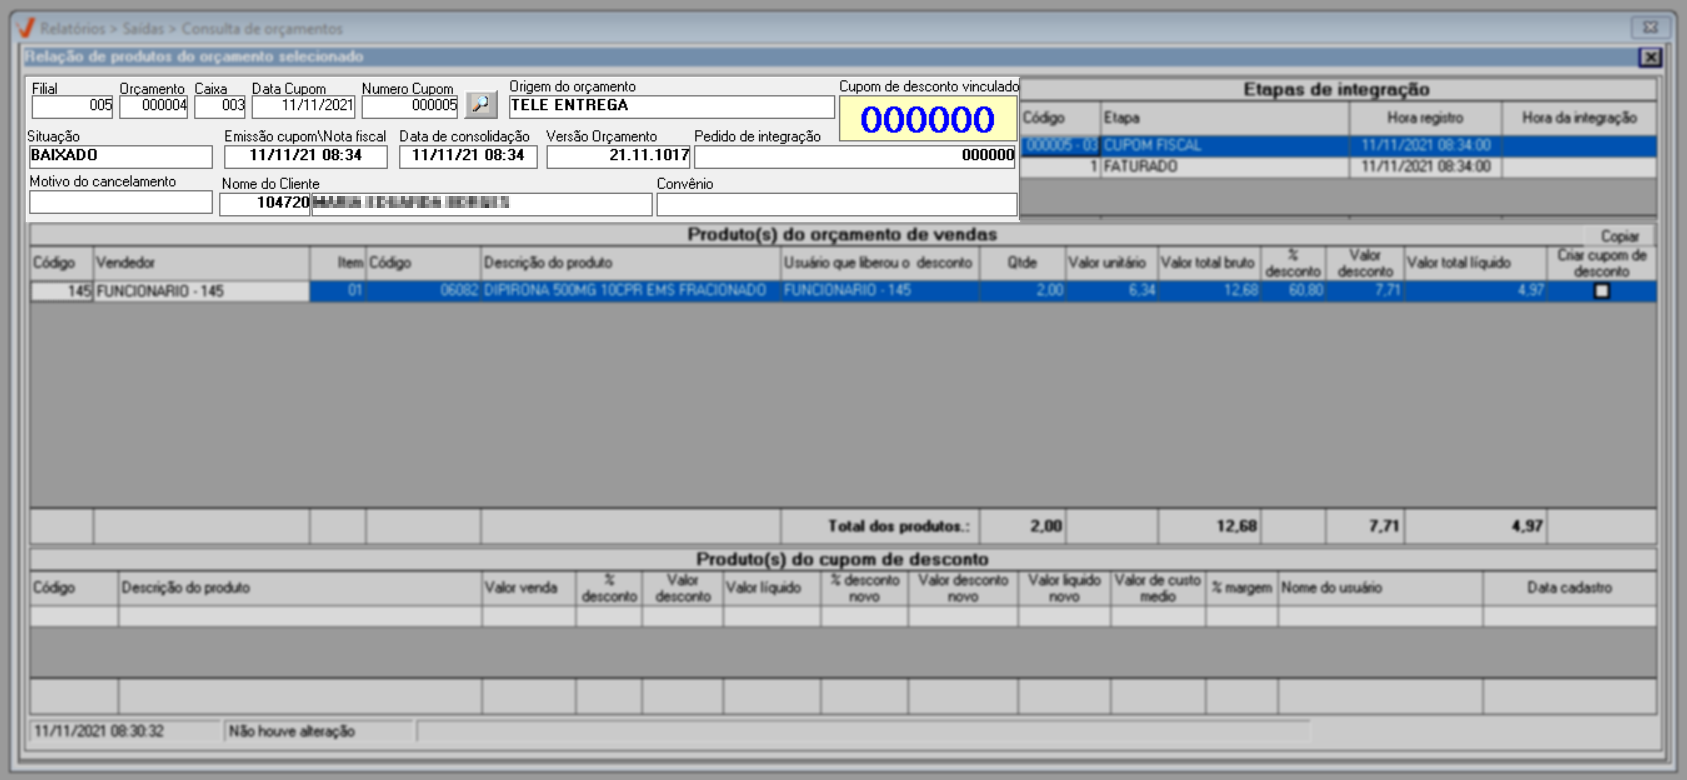Click the Situação field showing BAIXADO
Viewport: 1687px width, 780px height.
click(x=120, y=156)
